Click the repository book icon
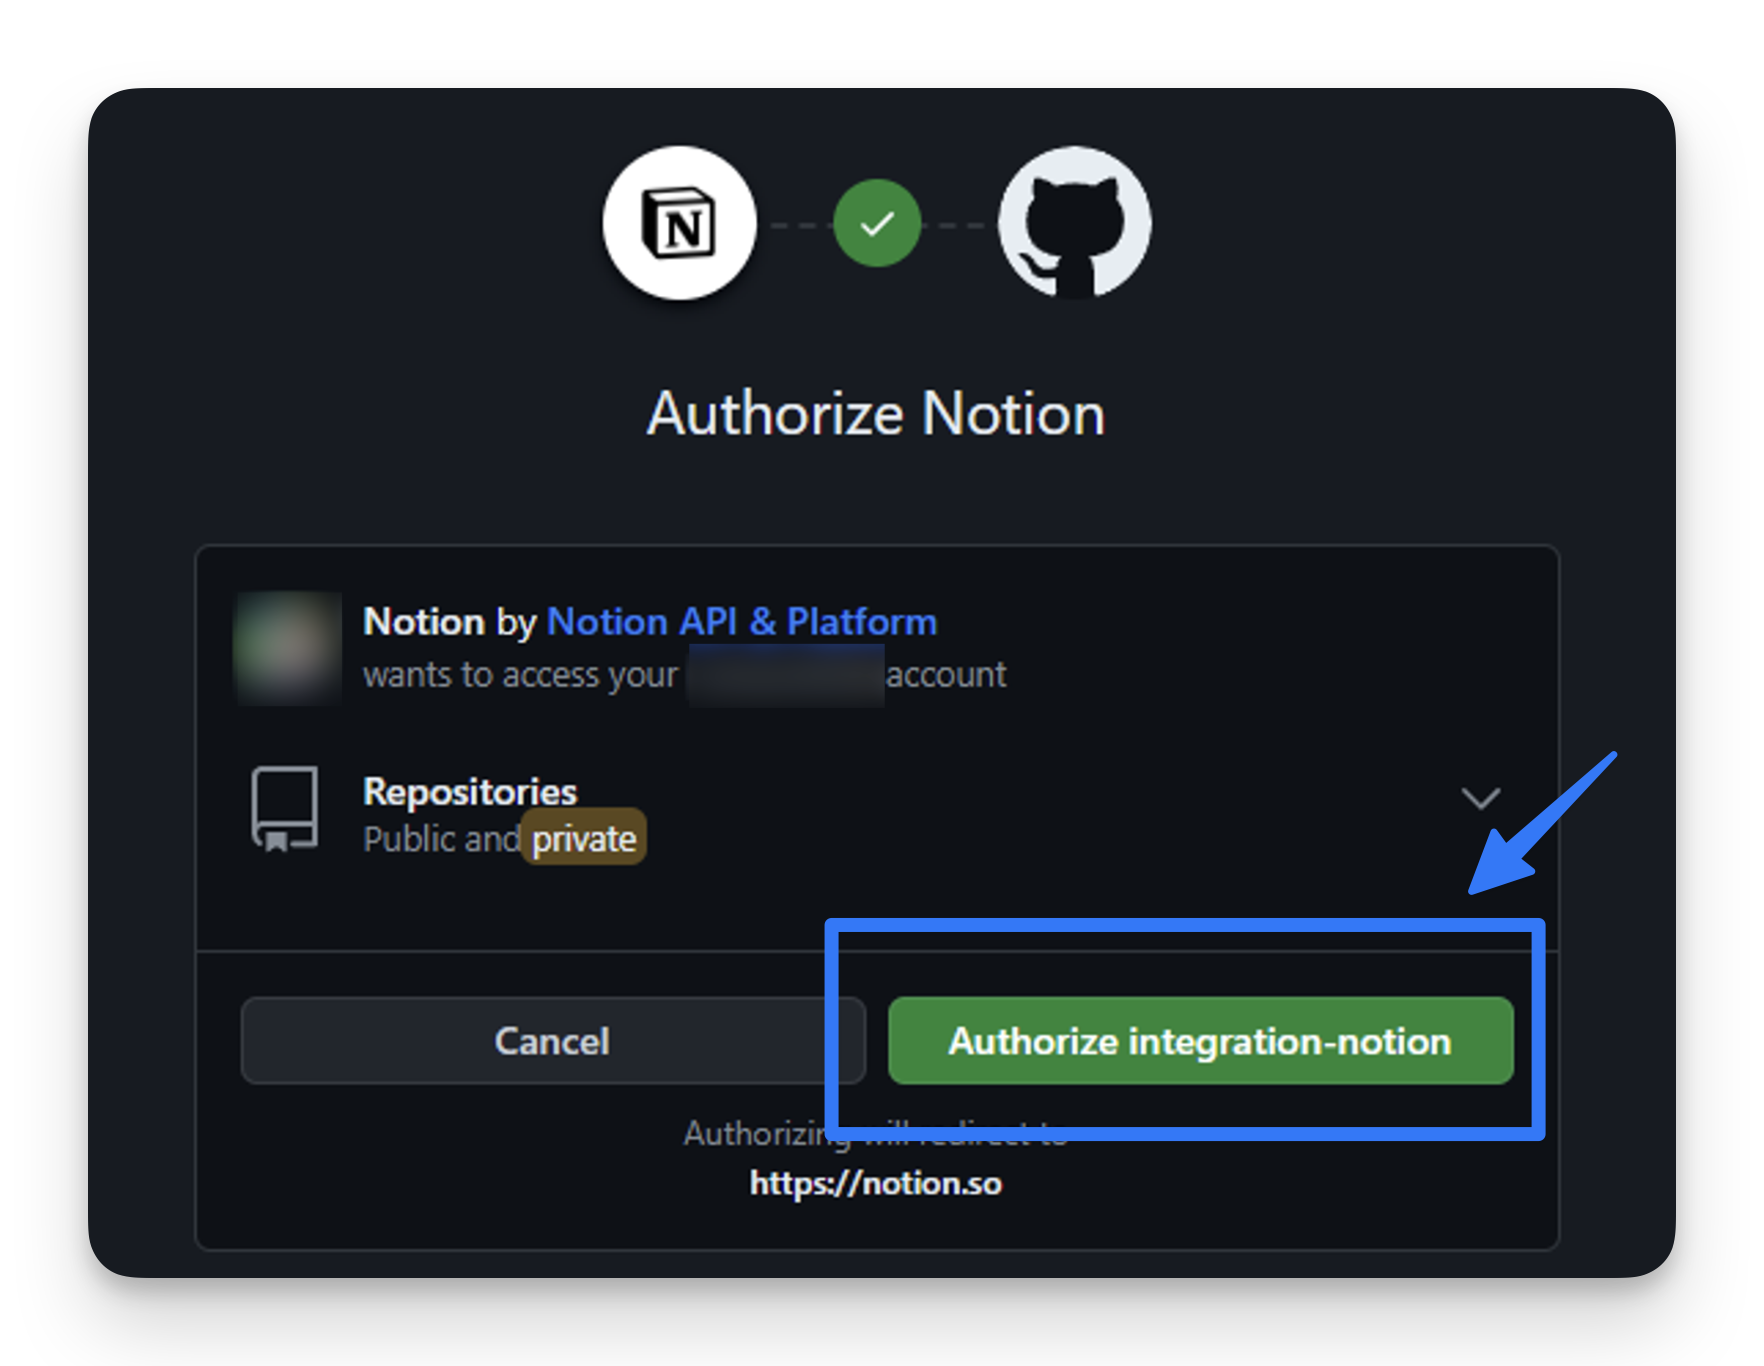Screen dimensions: 1764x1366 (285, 809)
